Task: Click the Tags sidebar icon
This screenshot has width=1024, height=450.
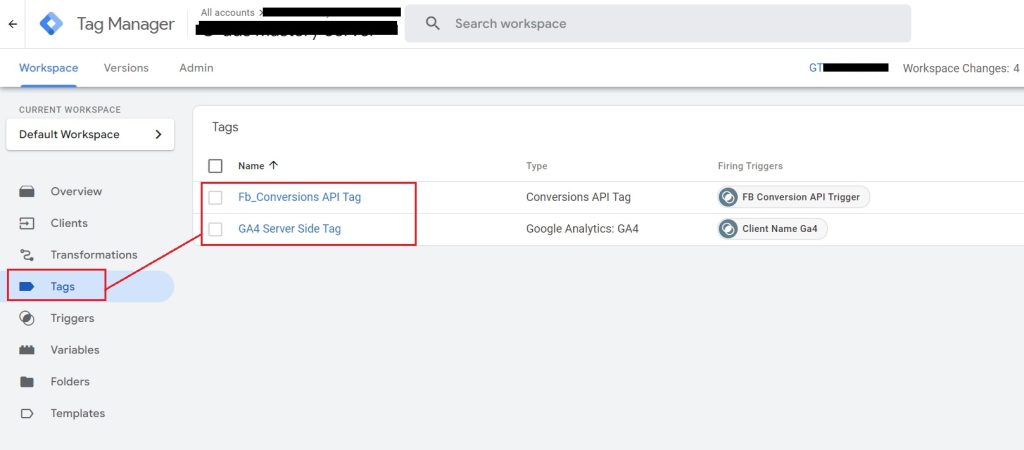Action: pos(27,287)
